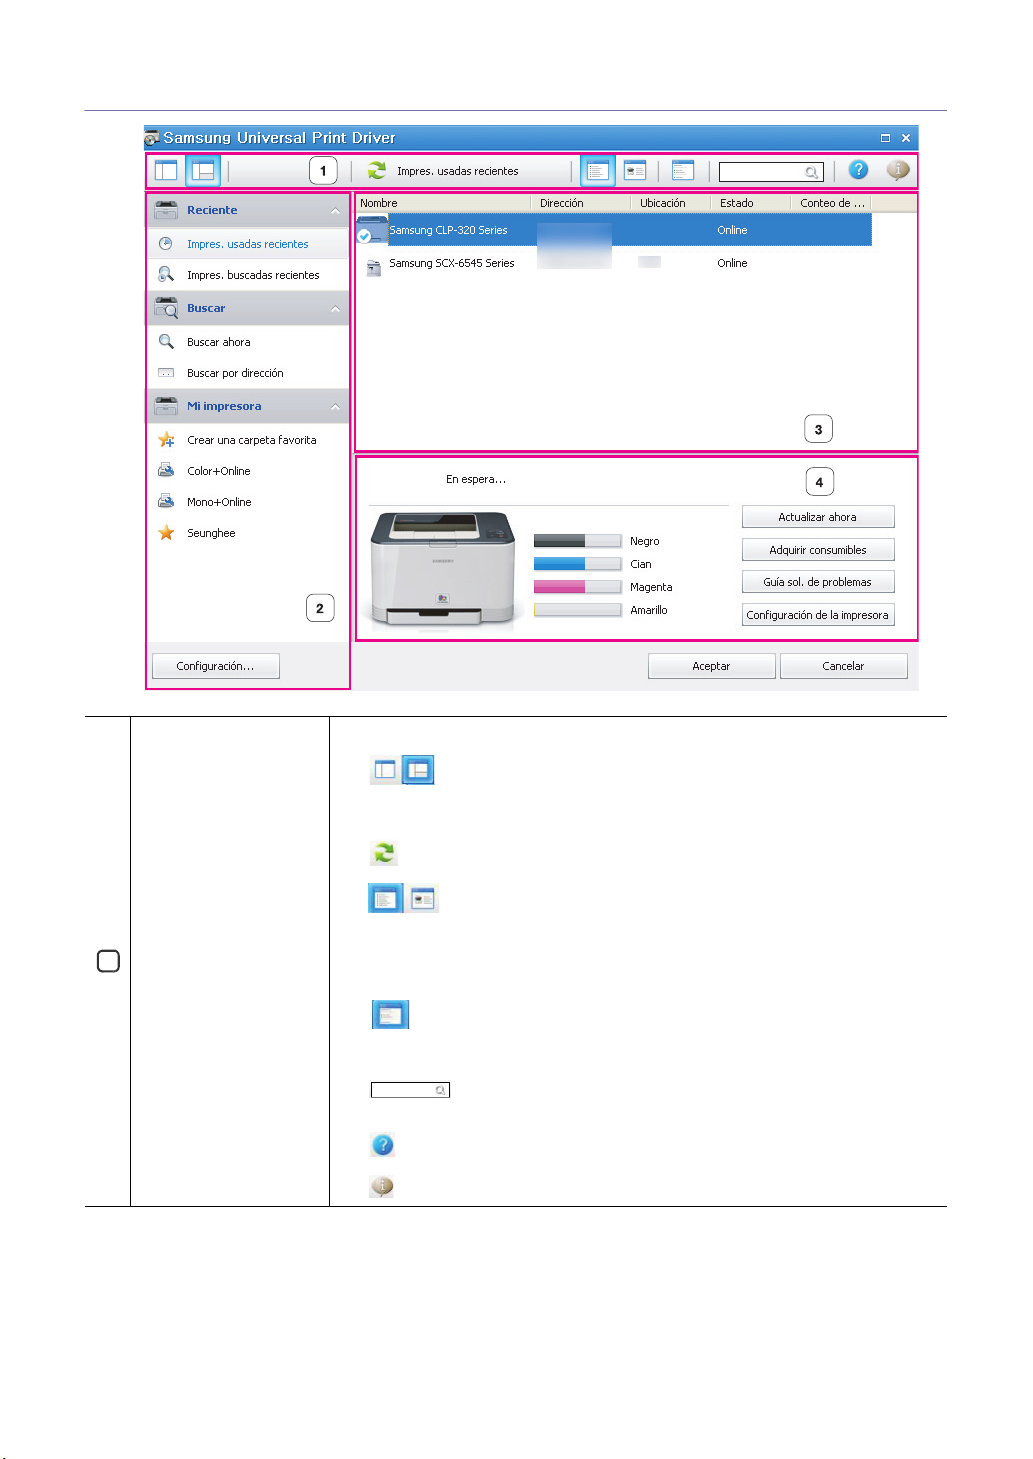Select the highlighted advanced layout icon in window toolbar
This screenshot has height=1459, width=1033.
coord(203,171)
